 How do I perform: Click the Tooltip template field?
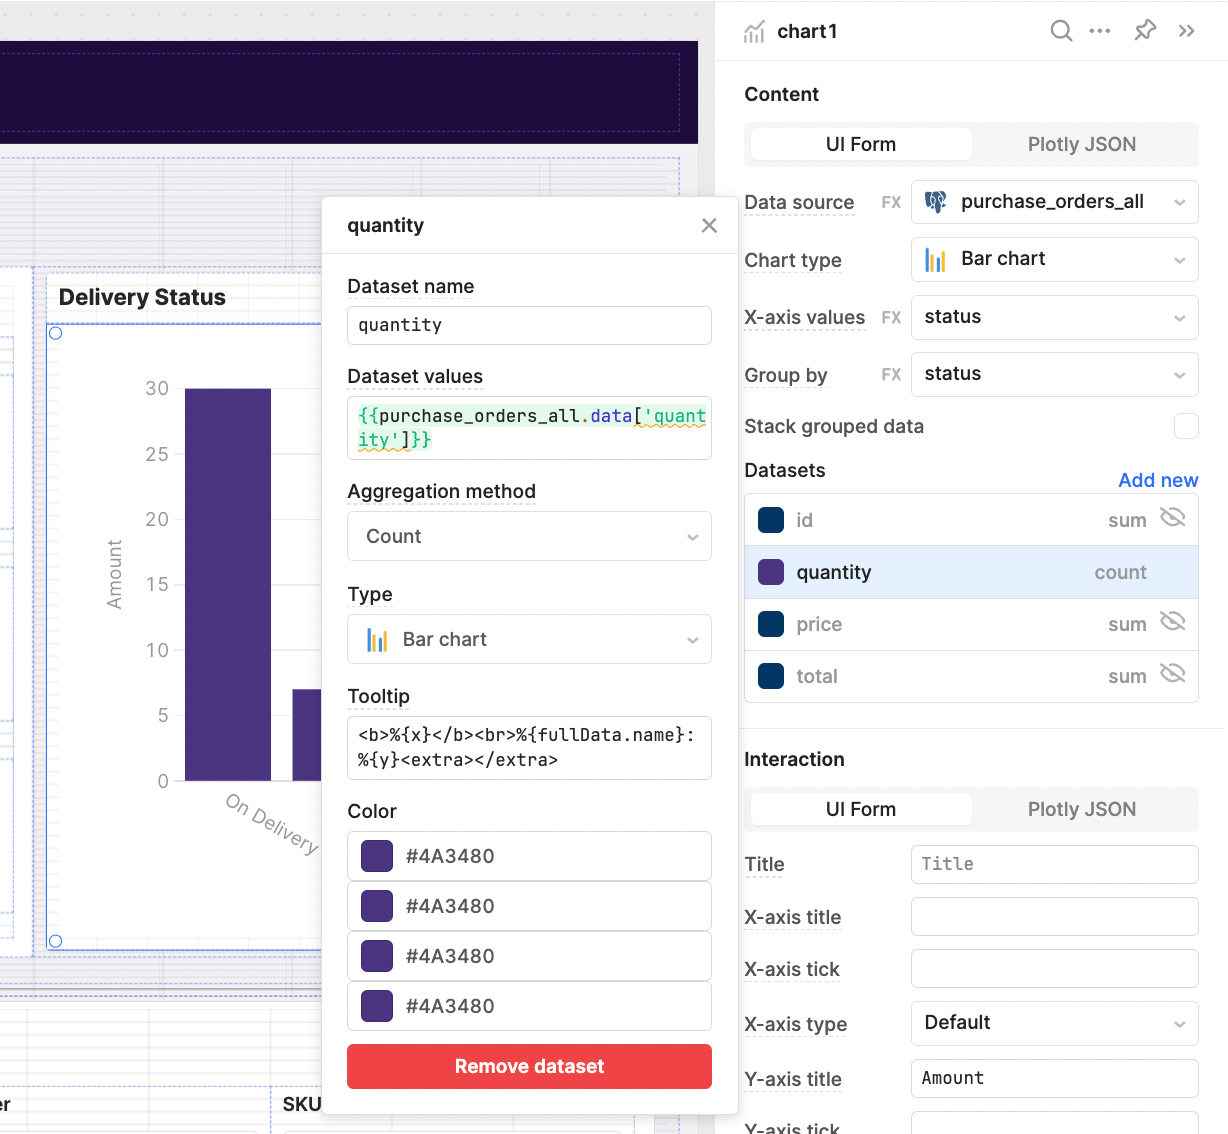coord(529,748)
